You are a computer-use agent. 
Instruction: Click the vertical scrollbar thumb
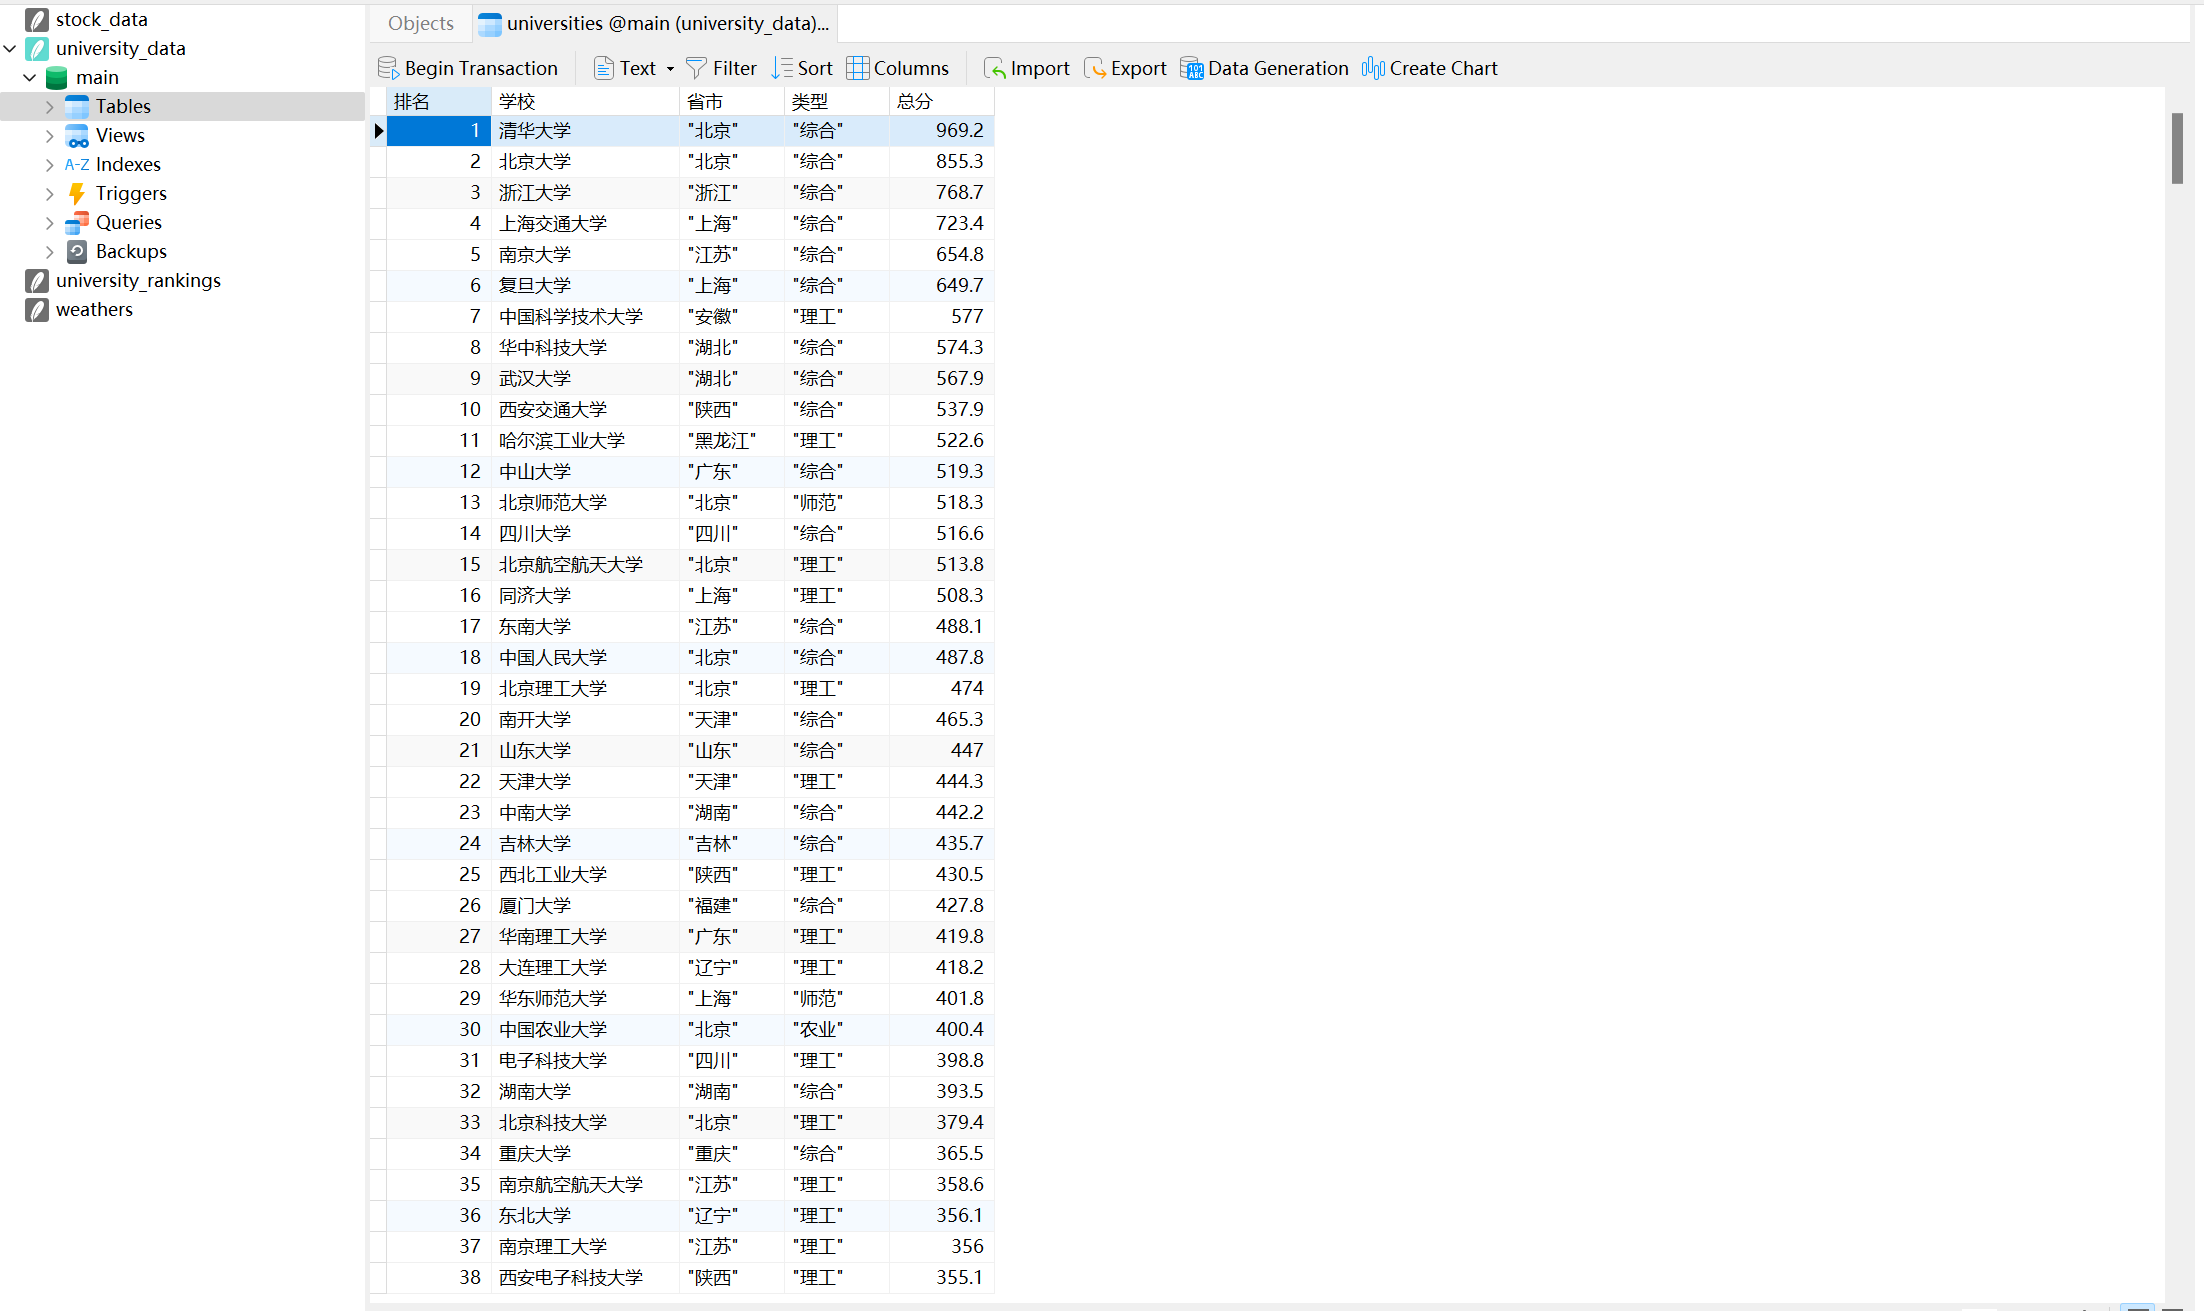(2177, 148)
